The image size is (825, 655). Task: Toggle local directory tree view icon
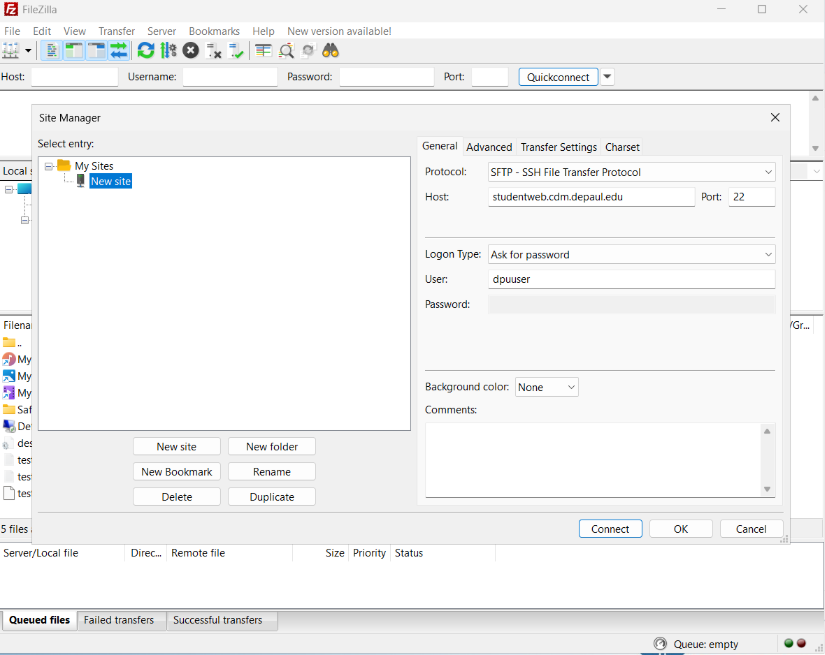[x=74, y=50]
